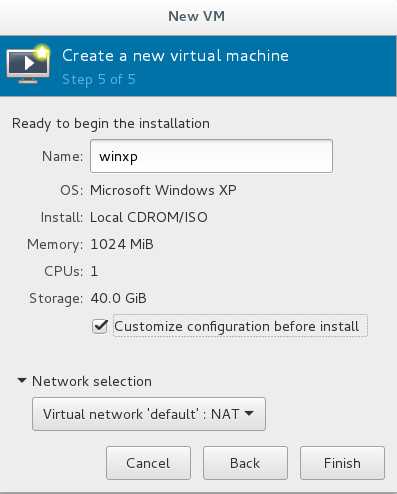
Task: Click the Network selection label text
Action: pos(92,381)
